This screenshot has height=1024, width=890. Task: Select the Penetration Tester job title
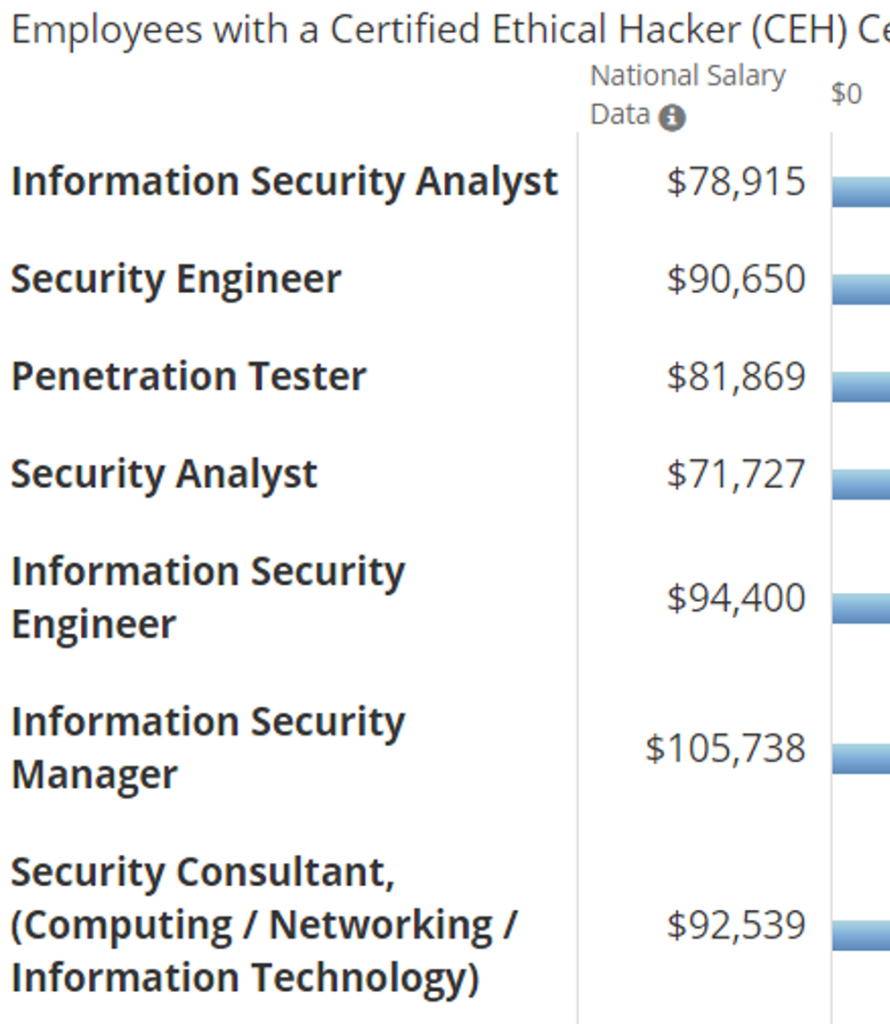point(188,377)
